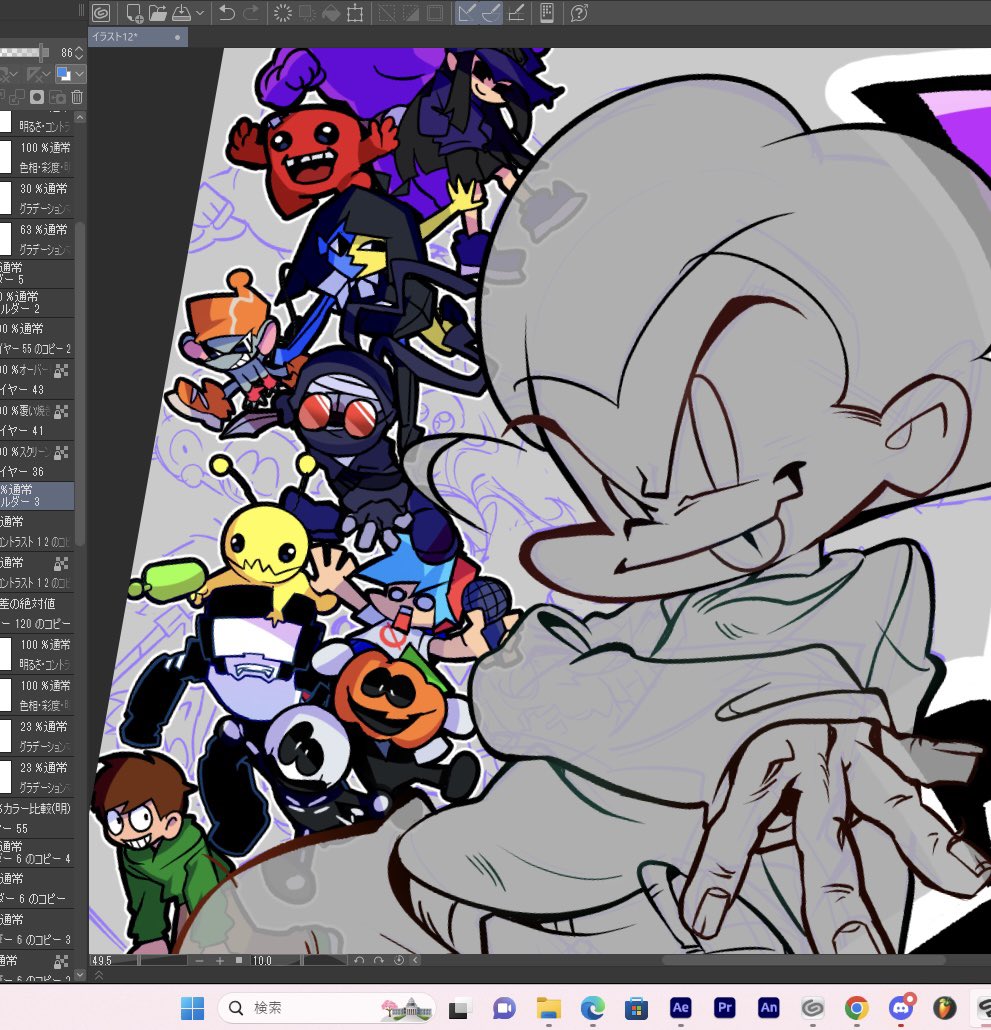Screen dimensions: 991x1030
Task: Click mask thumbnail of 30 %通常 layer
Action: click(x=5, y=198)
